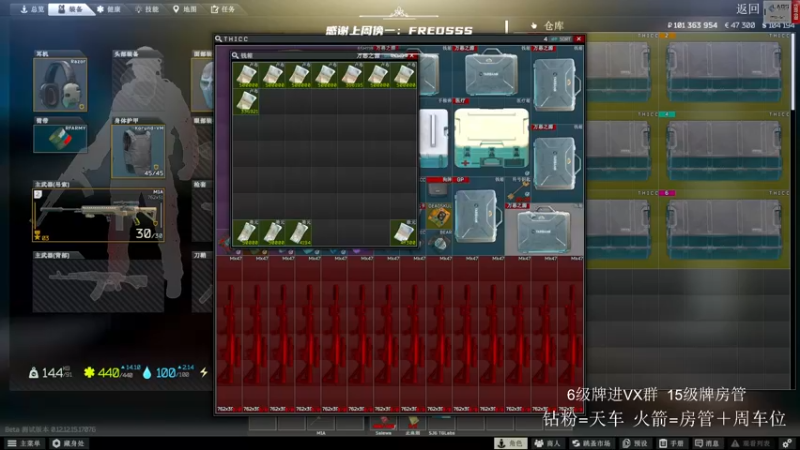Screen dimensions: 800x450
Task: Select the lone rouble stack in second row
Action: point(246,102)
